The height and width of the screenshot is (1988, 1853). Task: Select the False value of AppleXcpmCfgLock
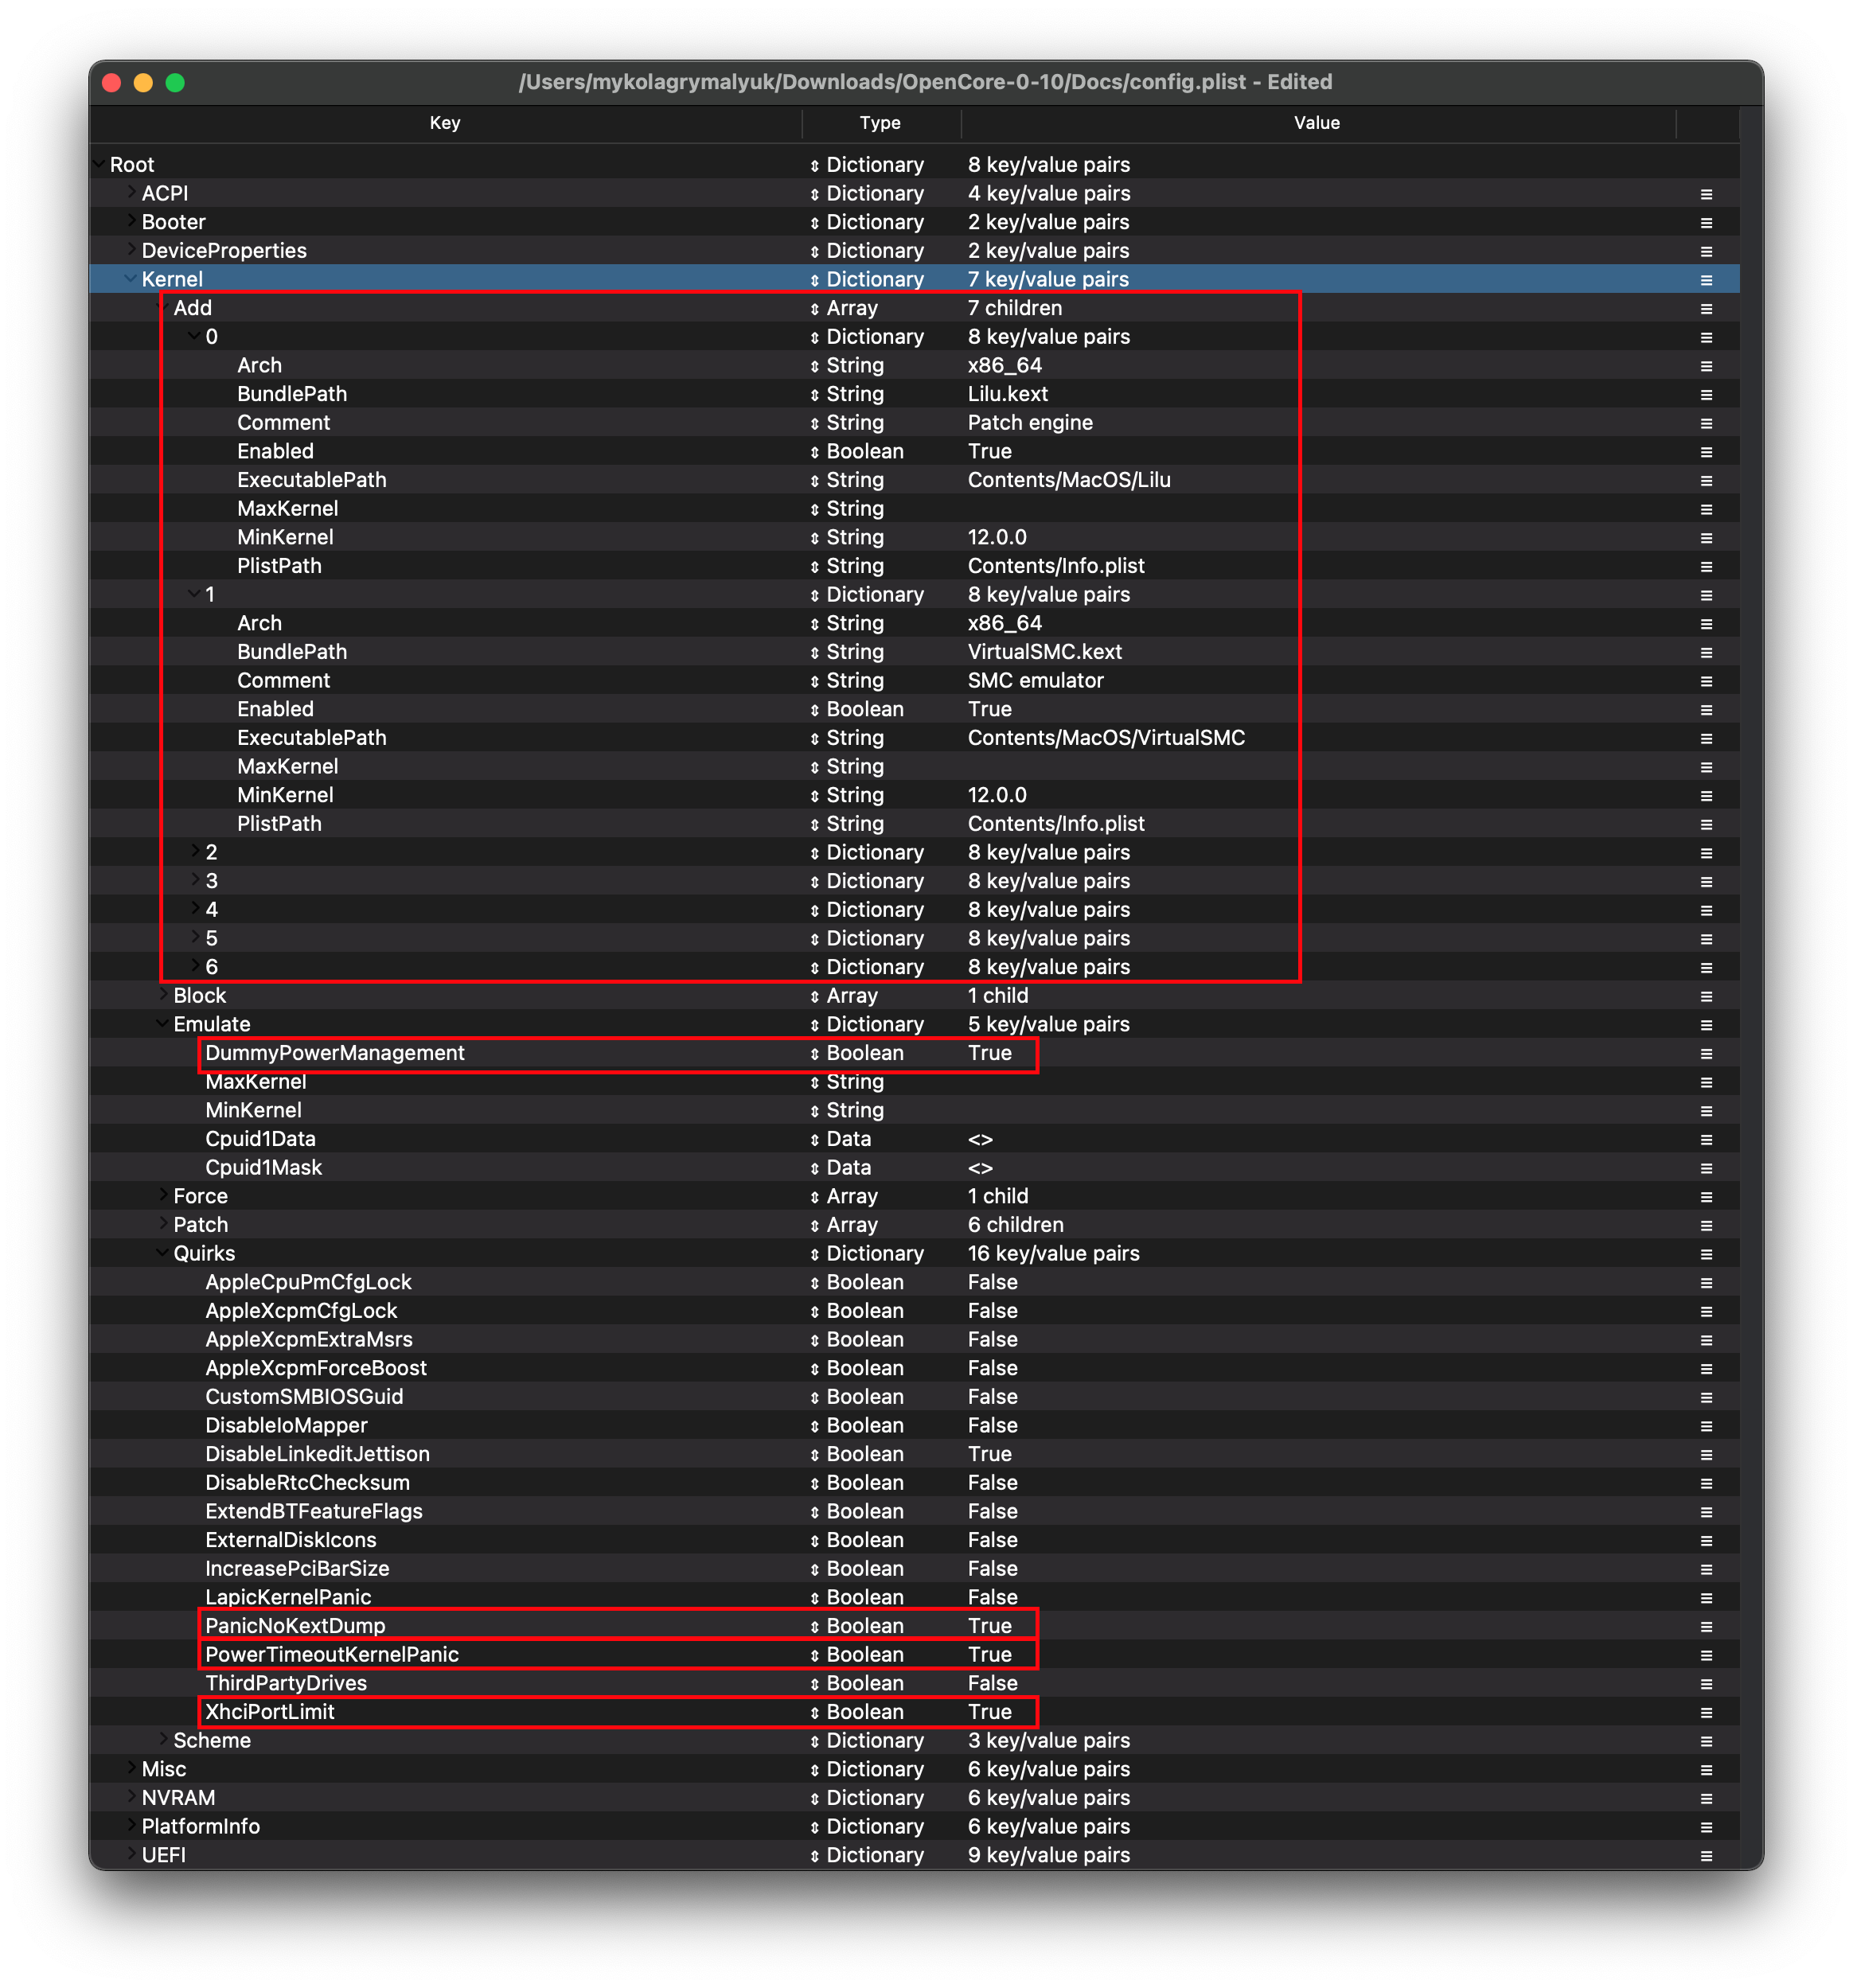tap(993, 1311)
